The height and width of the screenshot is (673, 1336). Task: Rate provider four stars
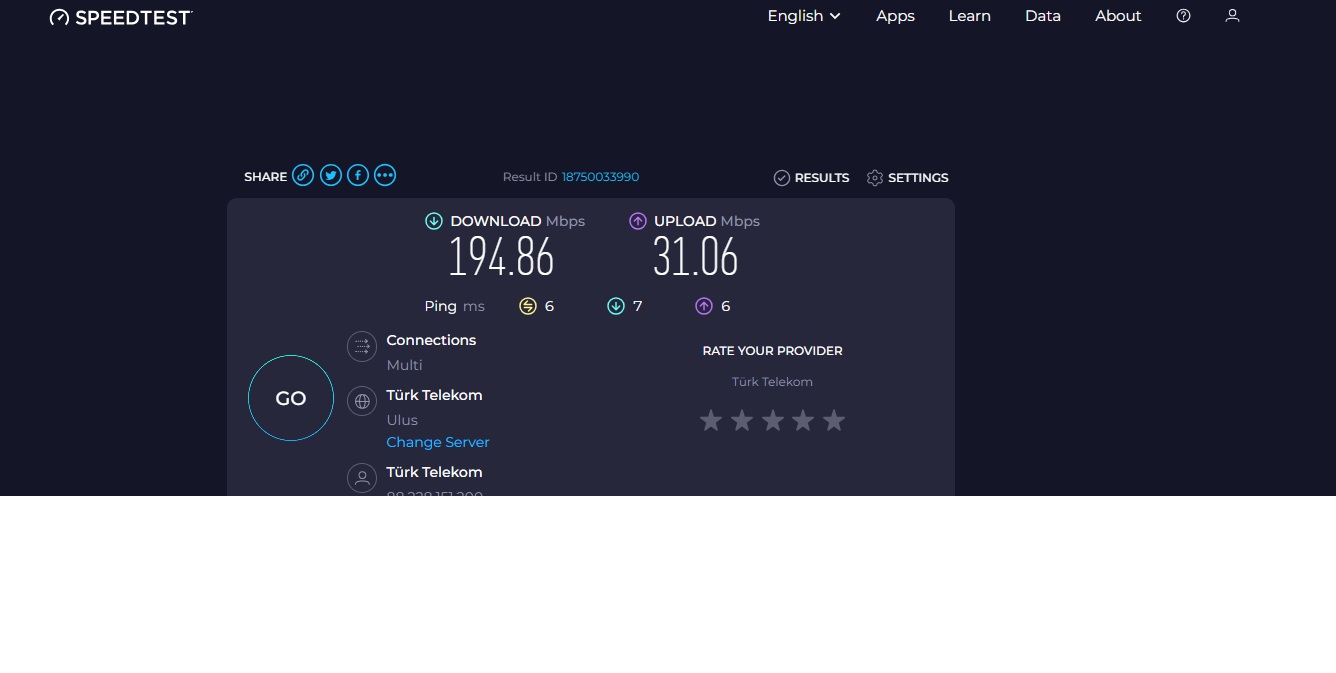[803, 420]
